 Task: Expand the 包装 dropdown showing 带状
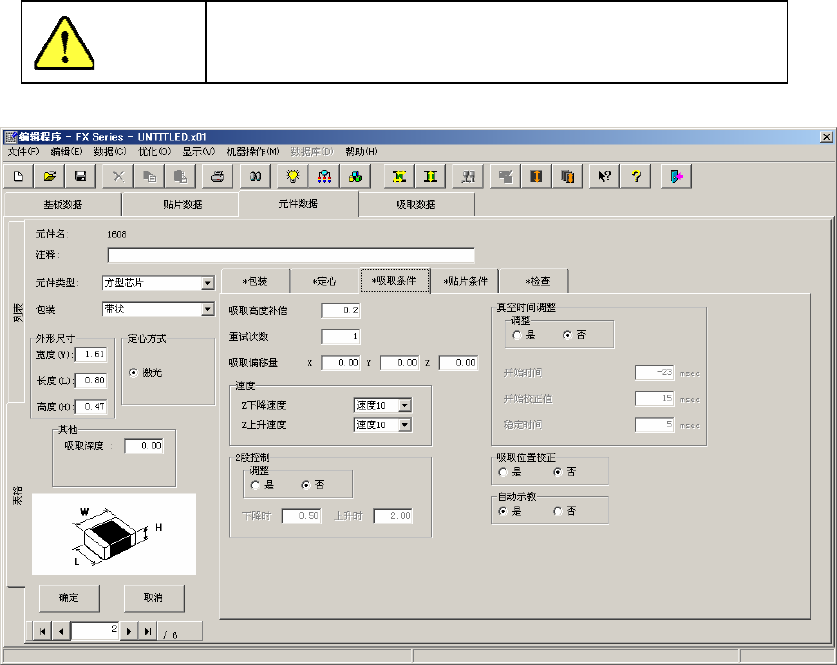click(x=207, y=310)
